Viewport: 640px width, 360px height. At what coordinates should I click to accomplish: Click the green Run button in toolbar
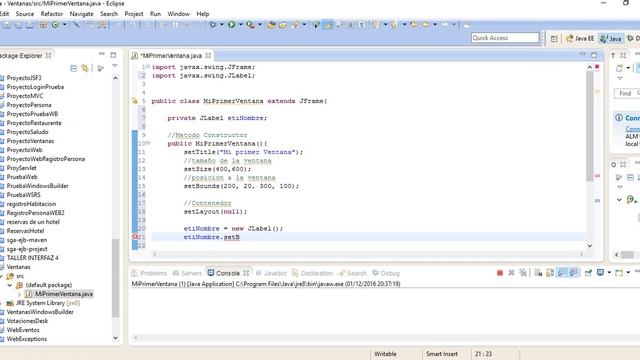tap(231, 25)
